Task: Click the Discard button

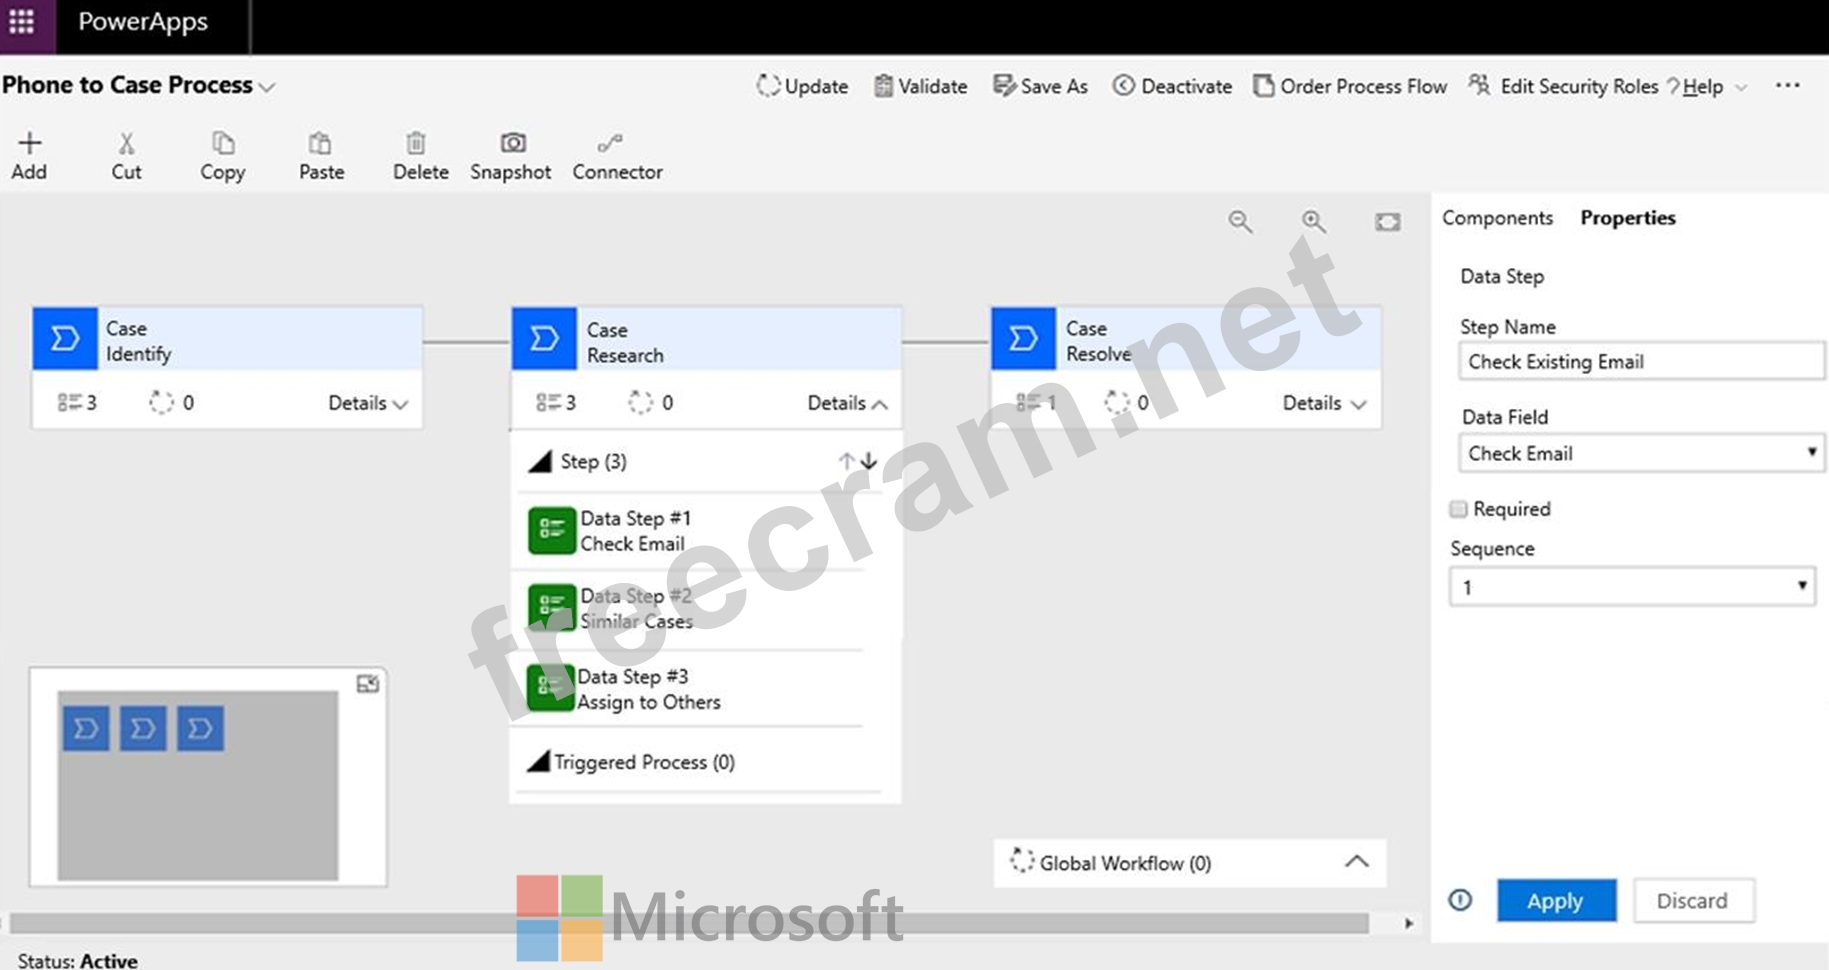Action: pyautogui.click(x=1692, y=901)
